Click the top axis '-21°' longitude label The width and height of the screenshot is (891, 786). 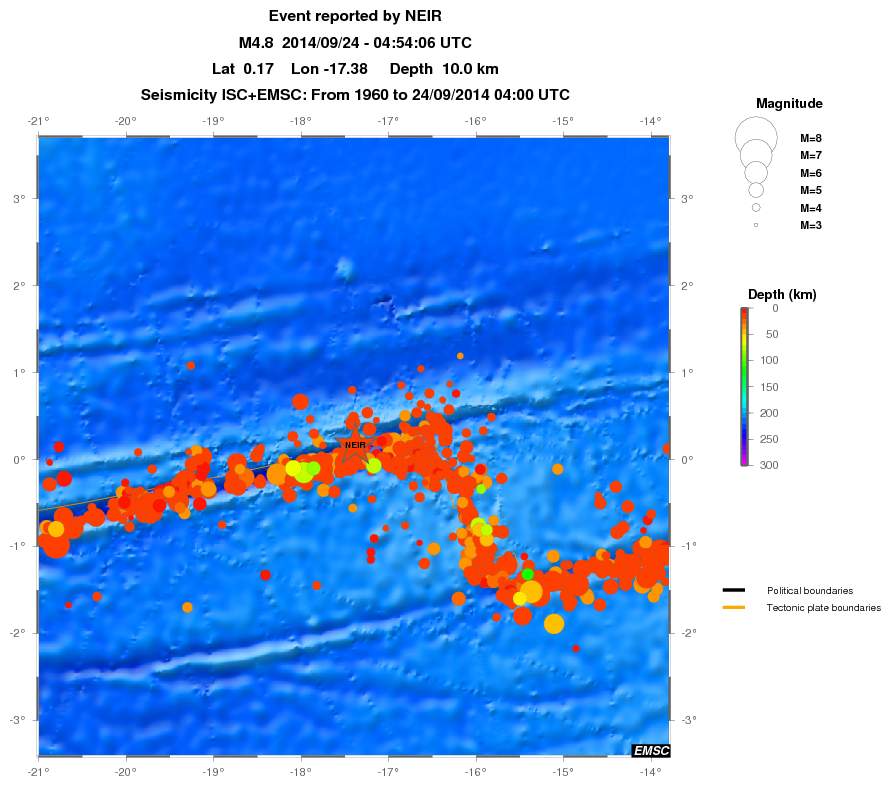[x=39, y=121]
